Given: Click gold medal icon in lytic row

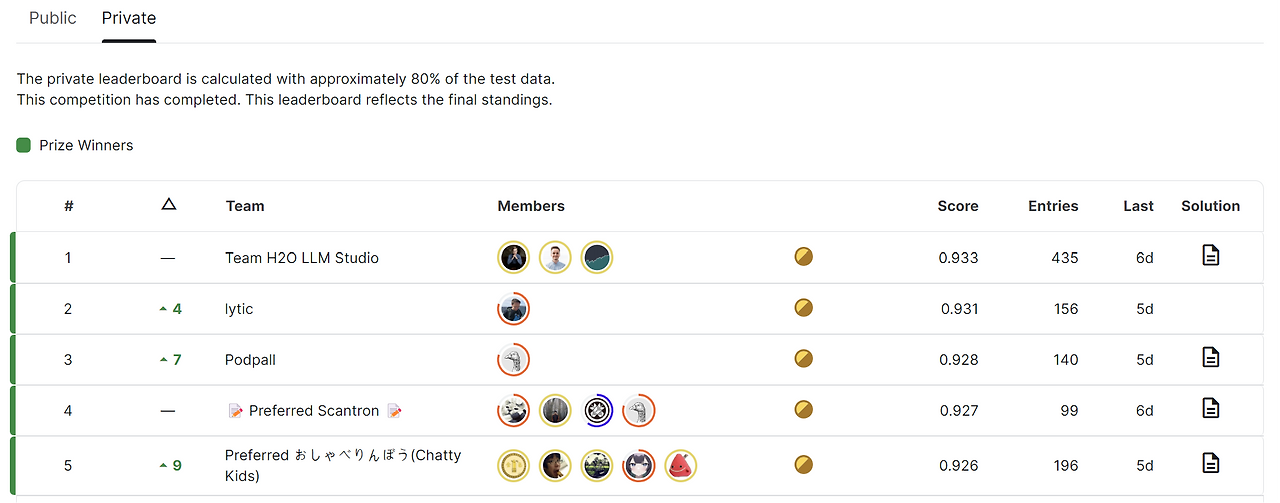Looking at the screenshot, I should tap(803, 308).
